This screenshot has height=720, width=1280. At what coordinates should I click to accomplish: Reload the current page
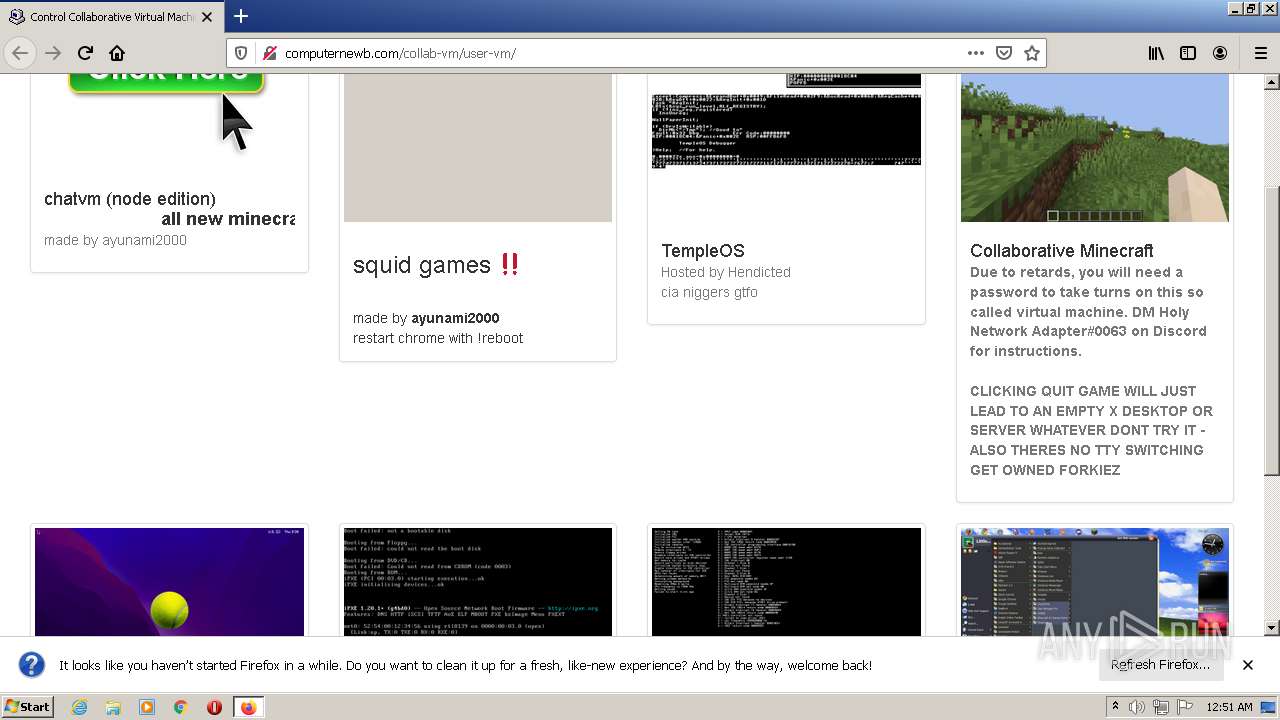coord(85,53)
